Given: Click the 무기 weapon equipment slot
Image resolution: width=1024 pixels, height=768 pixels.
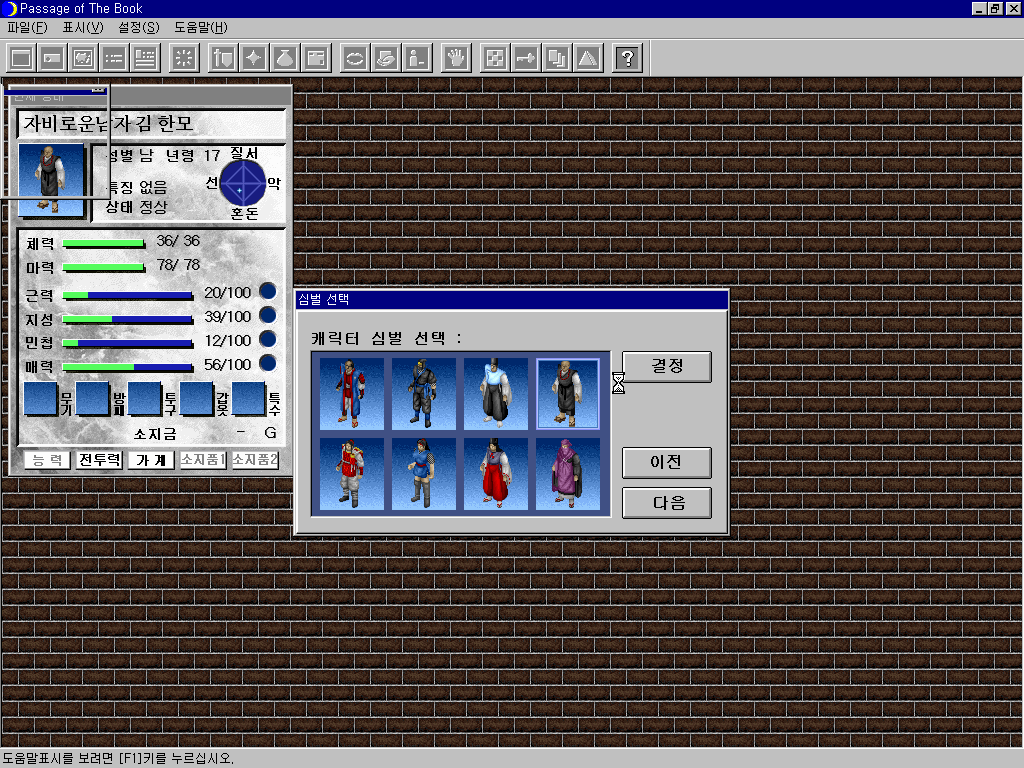Looking at the screenshot, I should (40, 398).
